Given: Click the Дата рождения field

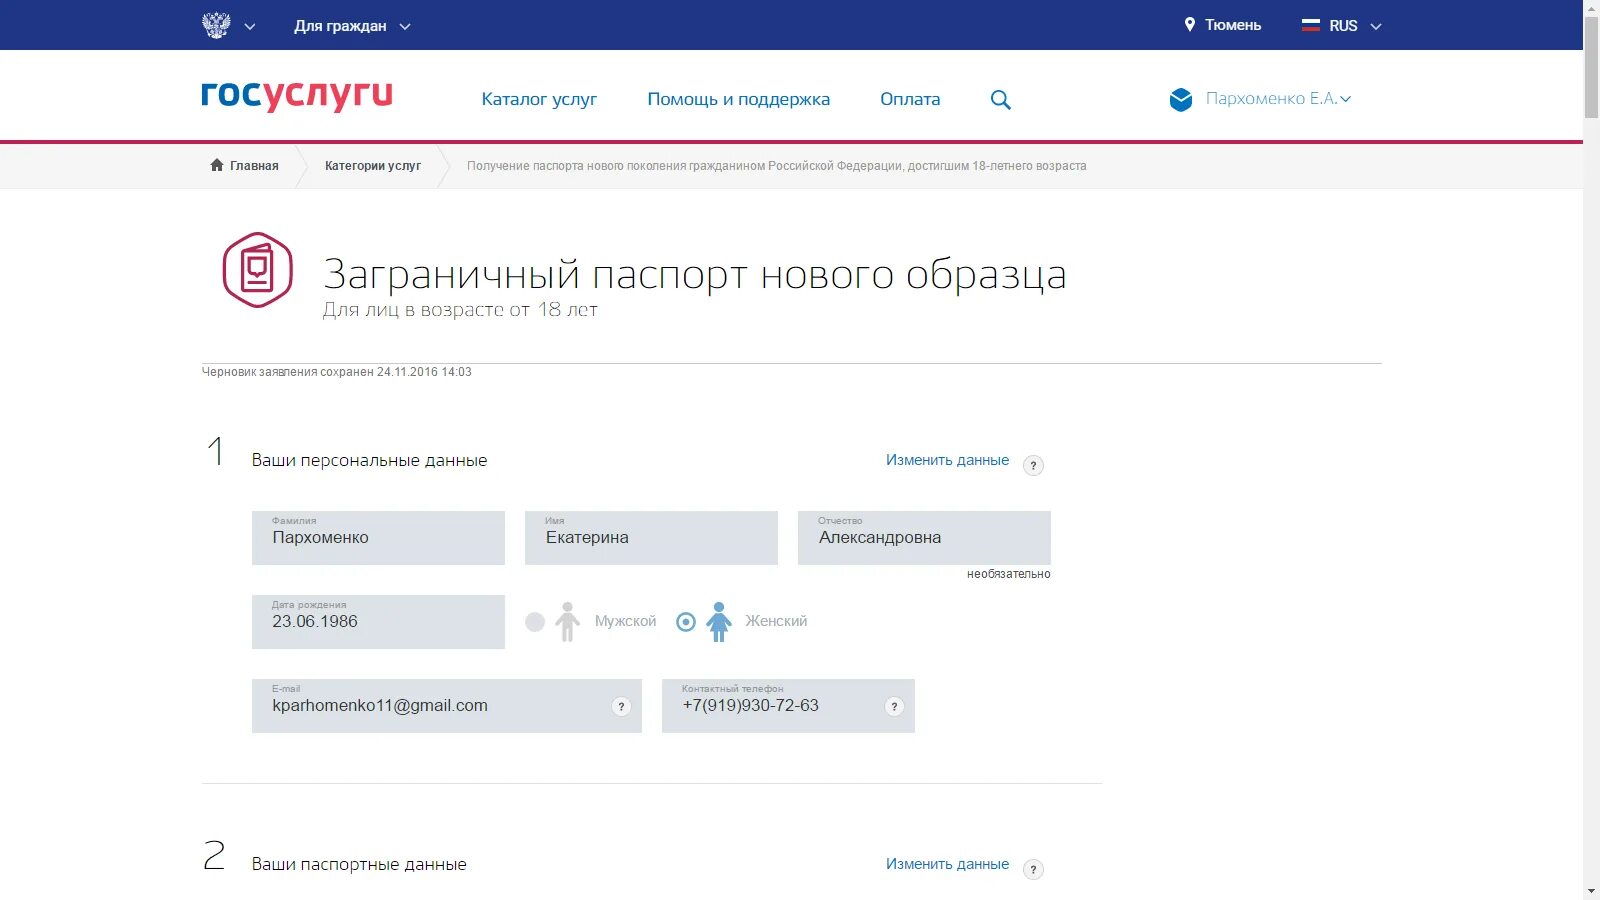Looking at the screenshot, I should (x=378, y=622).
